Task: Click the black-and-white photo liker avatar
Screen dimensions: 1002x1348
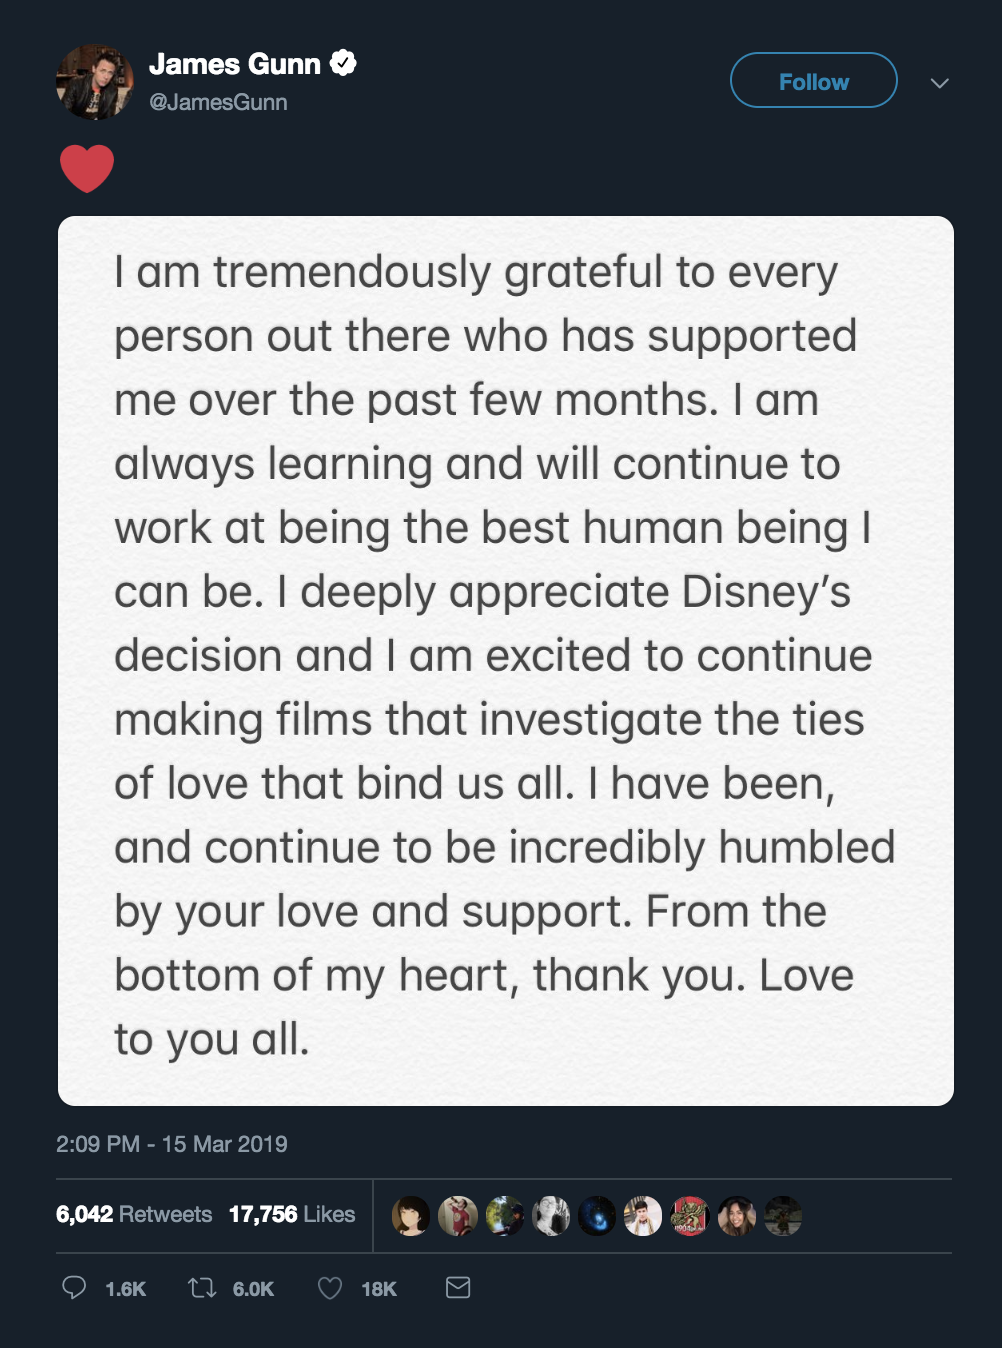Action: (551, 1216)
